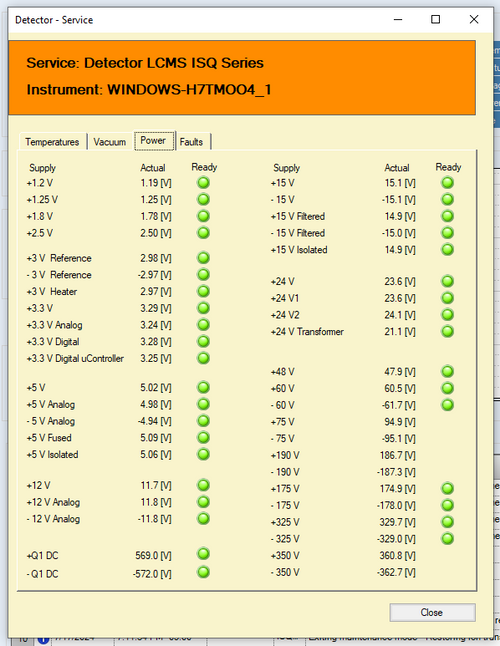The image size is (500, 646).
Task: Click the -95.1 [V] value
Action: tap(399, 438)
